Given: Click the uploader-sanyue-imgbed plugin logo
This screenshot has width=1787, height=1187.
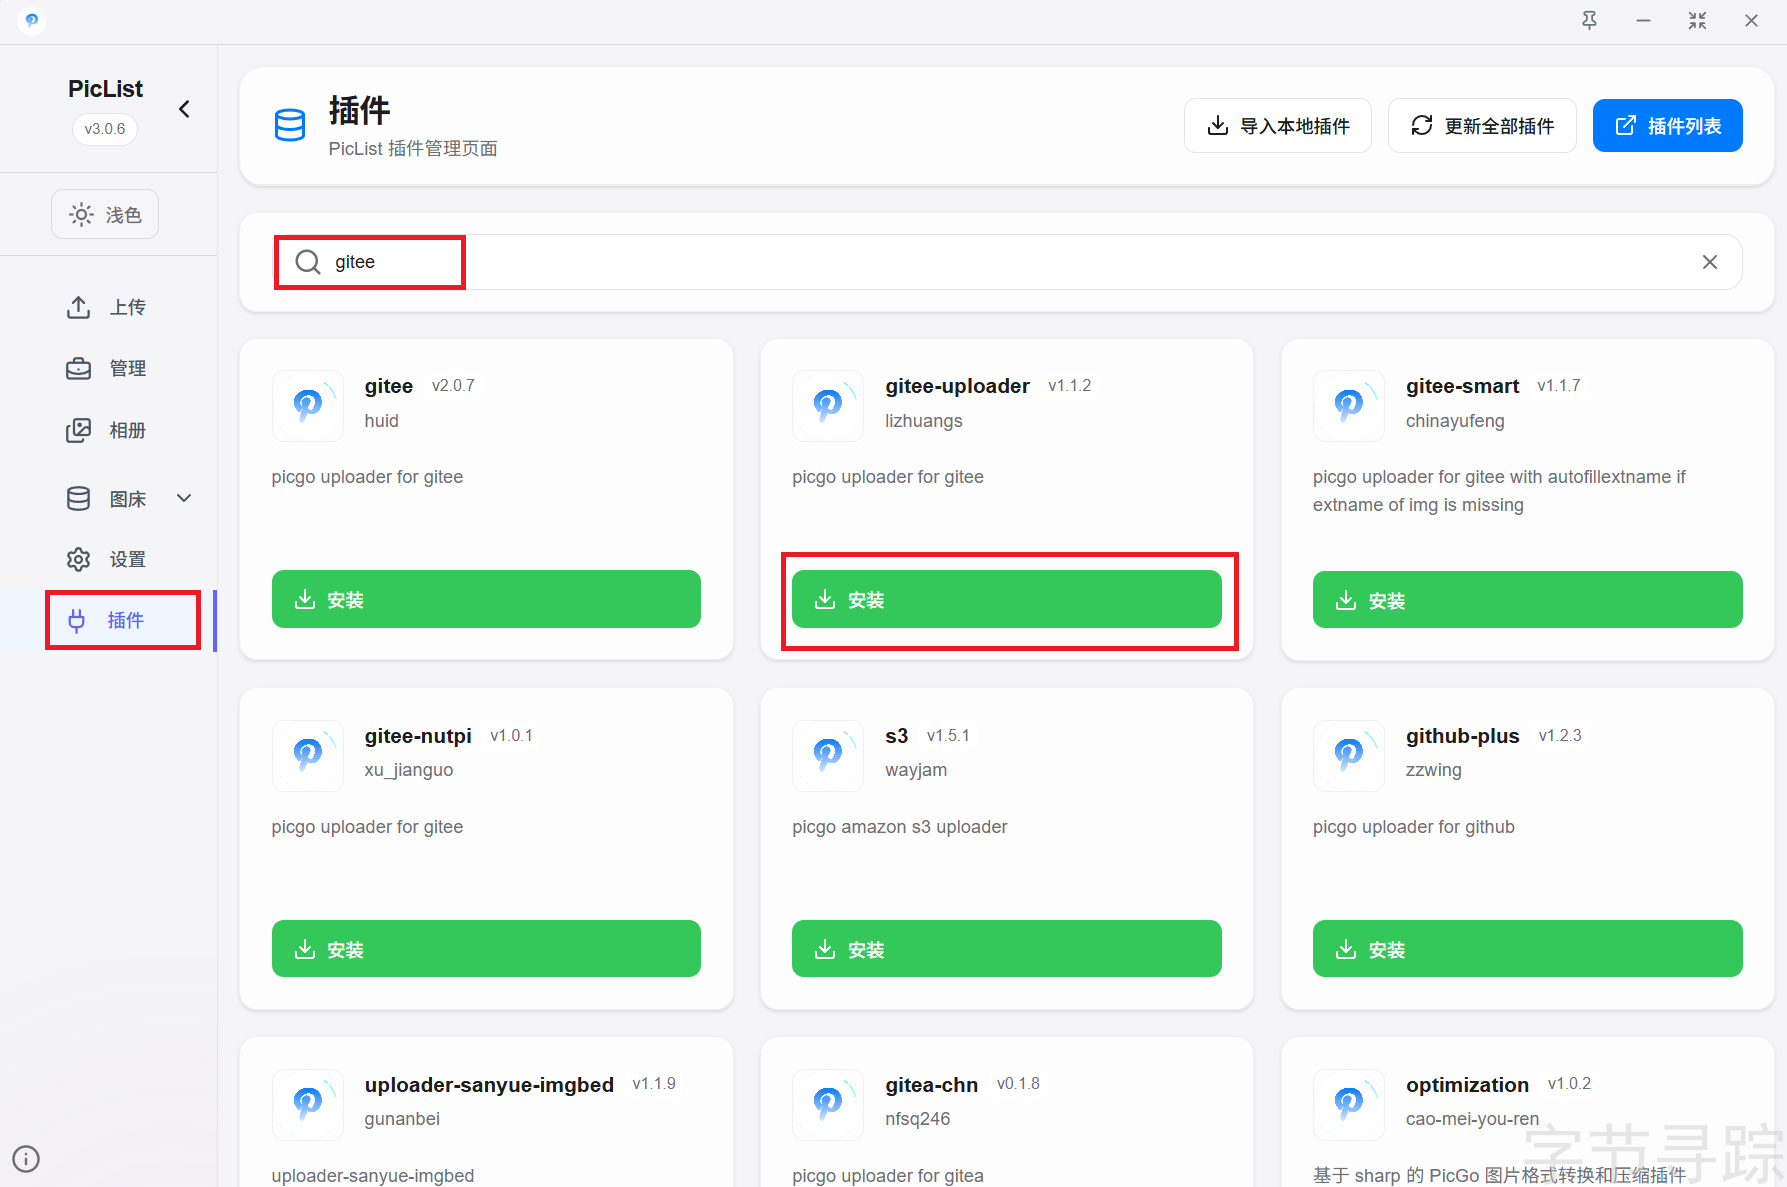Looking at the screenshot, I should click(308, 1104).
